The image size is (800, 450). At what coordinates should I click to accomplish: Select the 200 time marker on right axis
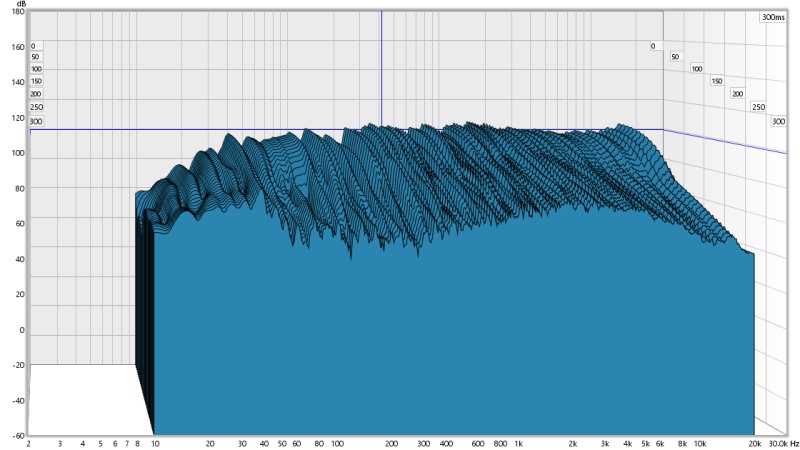click(738, 94)
